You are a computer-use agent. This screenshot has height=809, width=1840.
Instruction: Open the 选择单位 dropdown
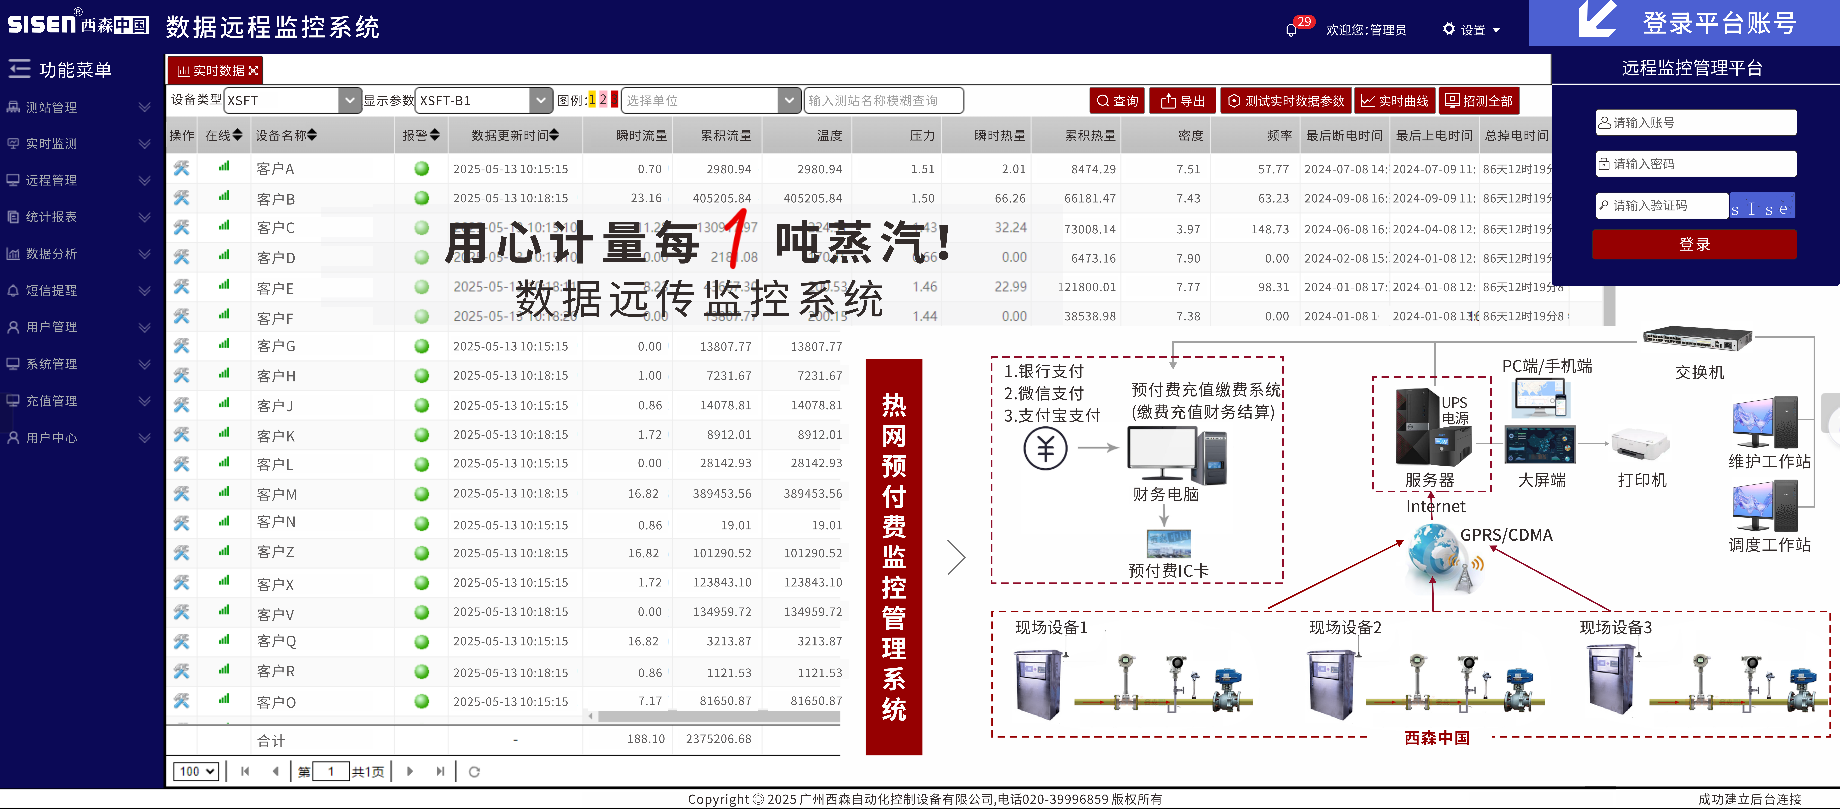point(790,100)
